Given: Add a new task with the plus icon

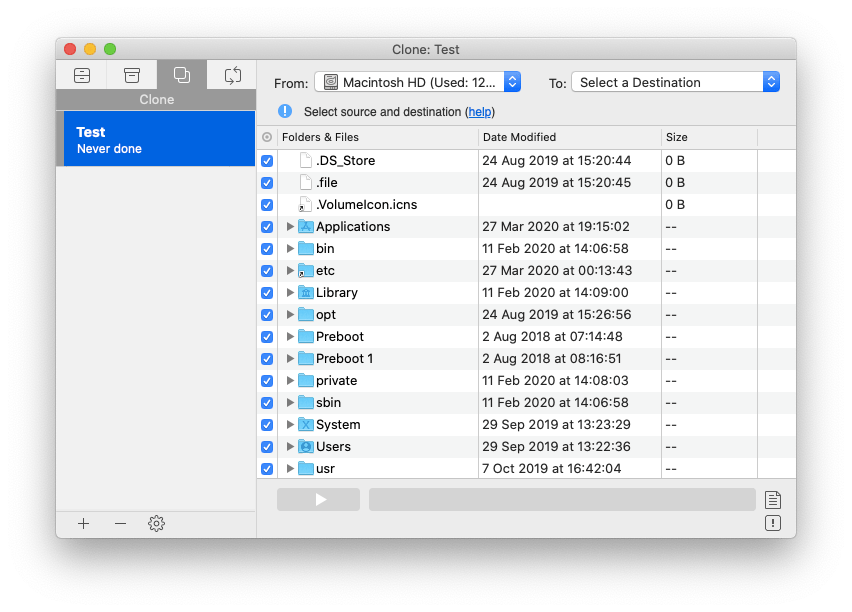Looking at the screenshot, I should pyautogui.click(x=83, y=523).
